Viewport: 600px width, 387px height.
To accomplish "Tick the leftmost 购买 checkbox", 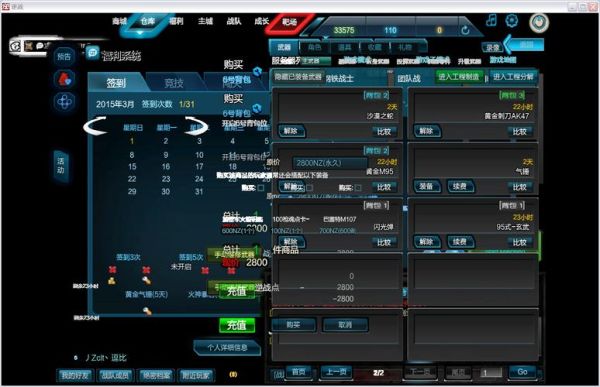I will coord(261,188).
